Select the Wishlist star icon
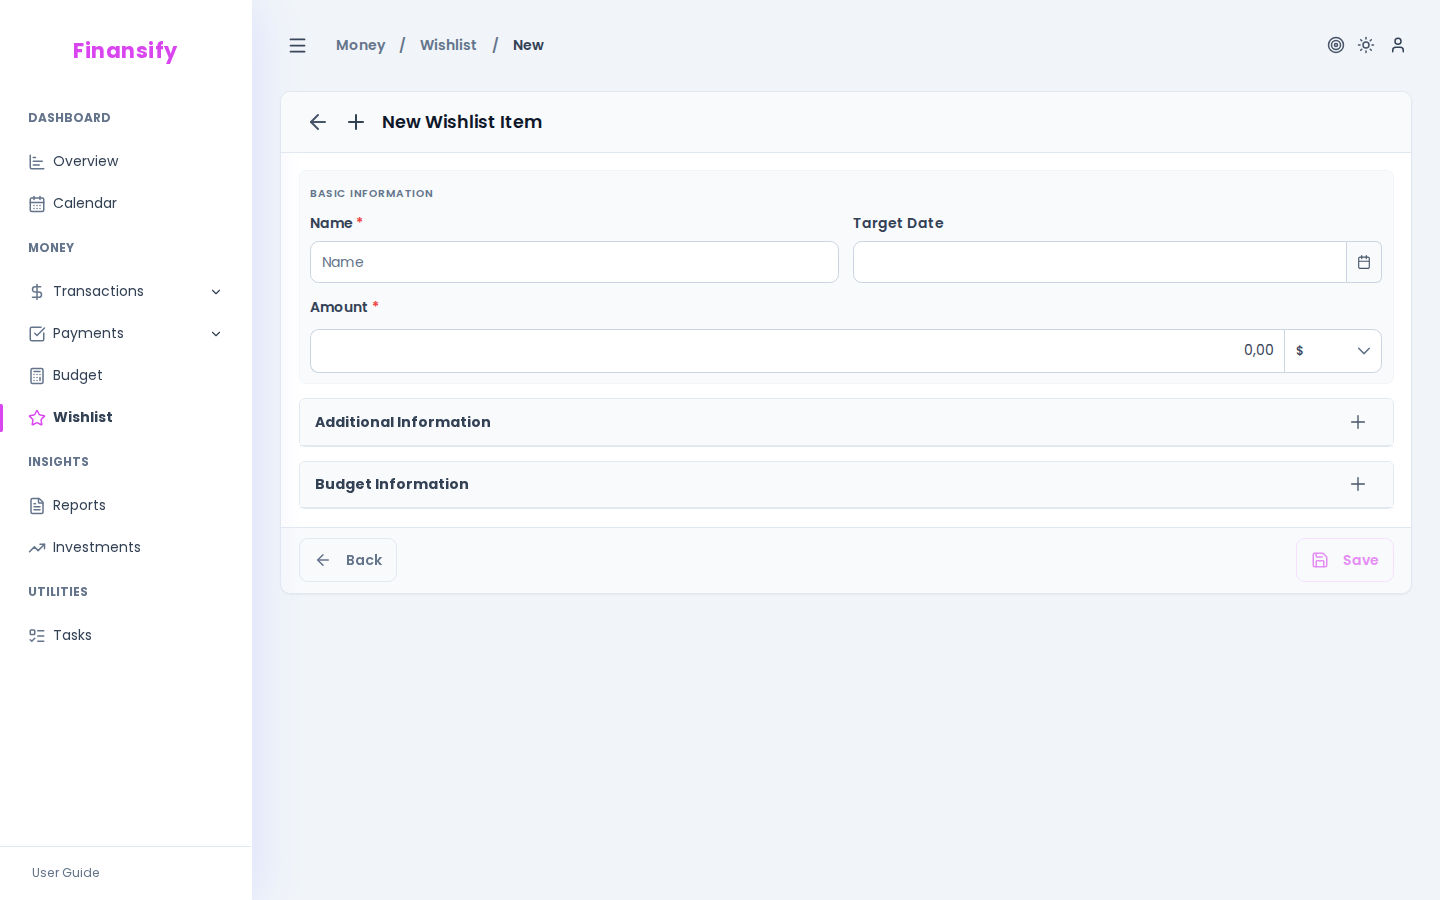 pos(37,417)
